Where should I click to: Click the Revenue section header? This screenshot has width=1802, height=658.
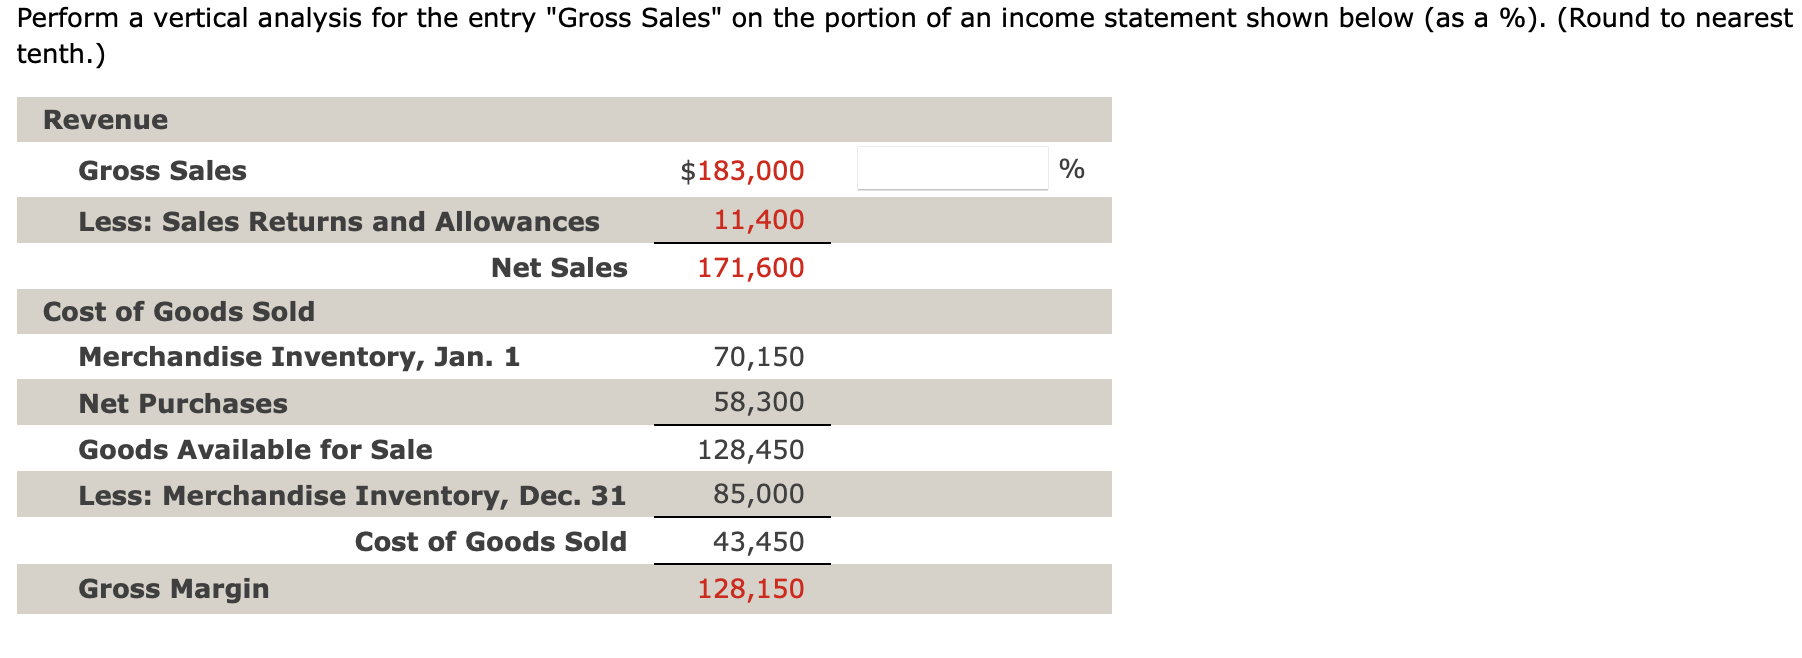point(104,119)
